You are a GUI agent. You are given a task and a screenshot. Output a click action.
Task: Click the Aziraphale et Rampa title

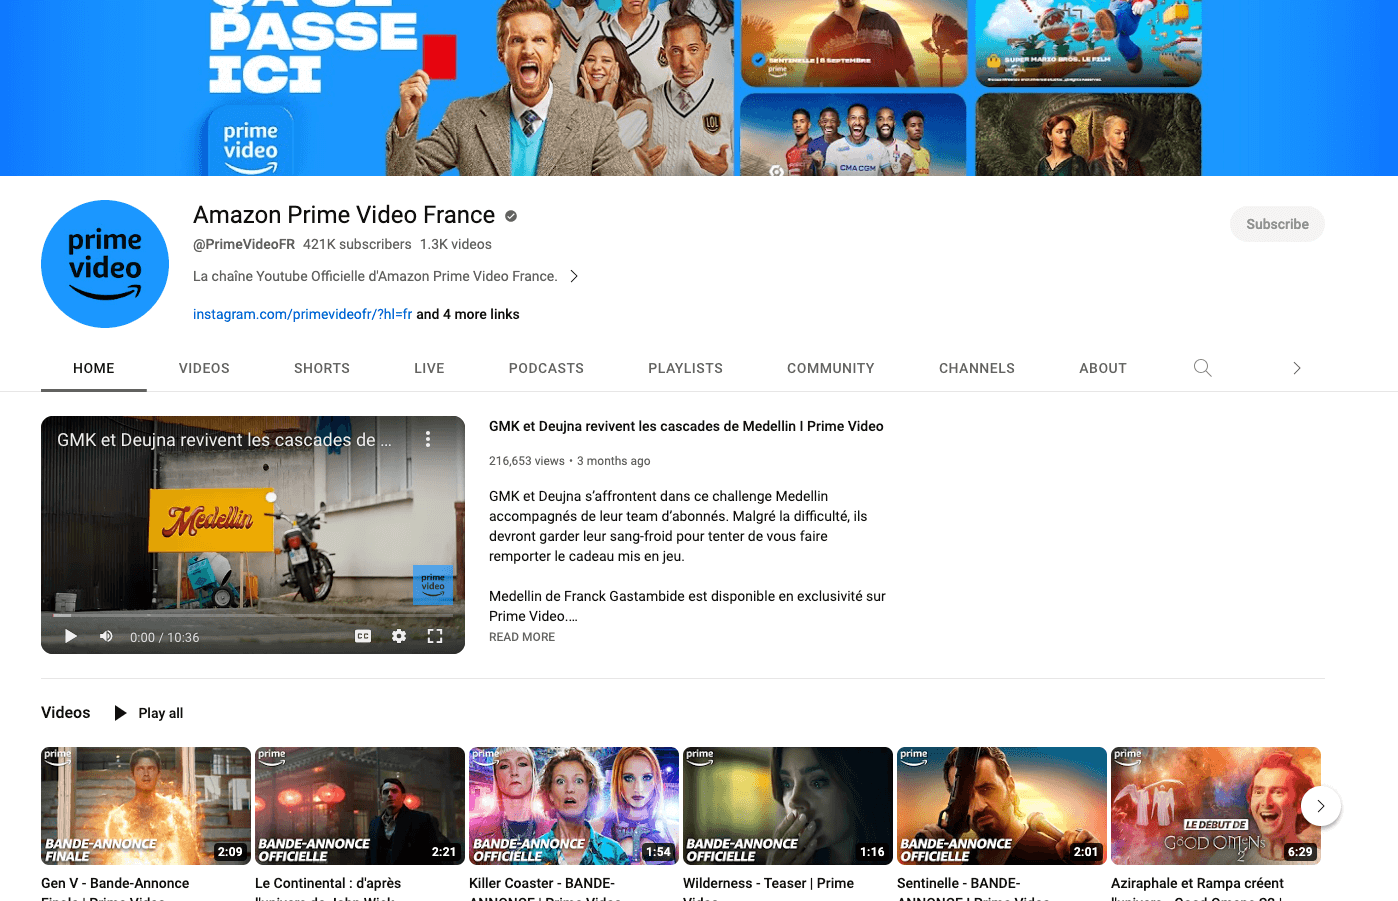click(1197, 888)
